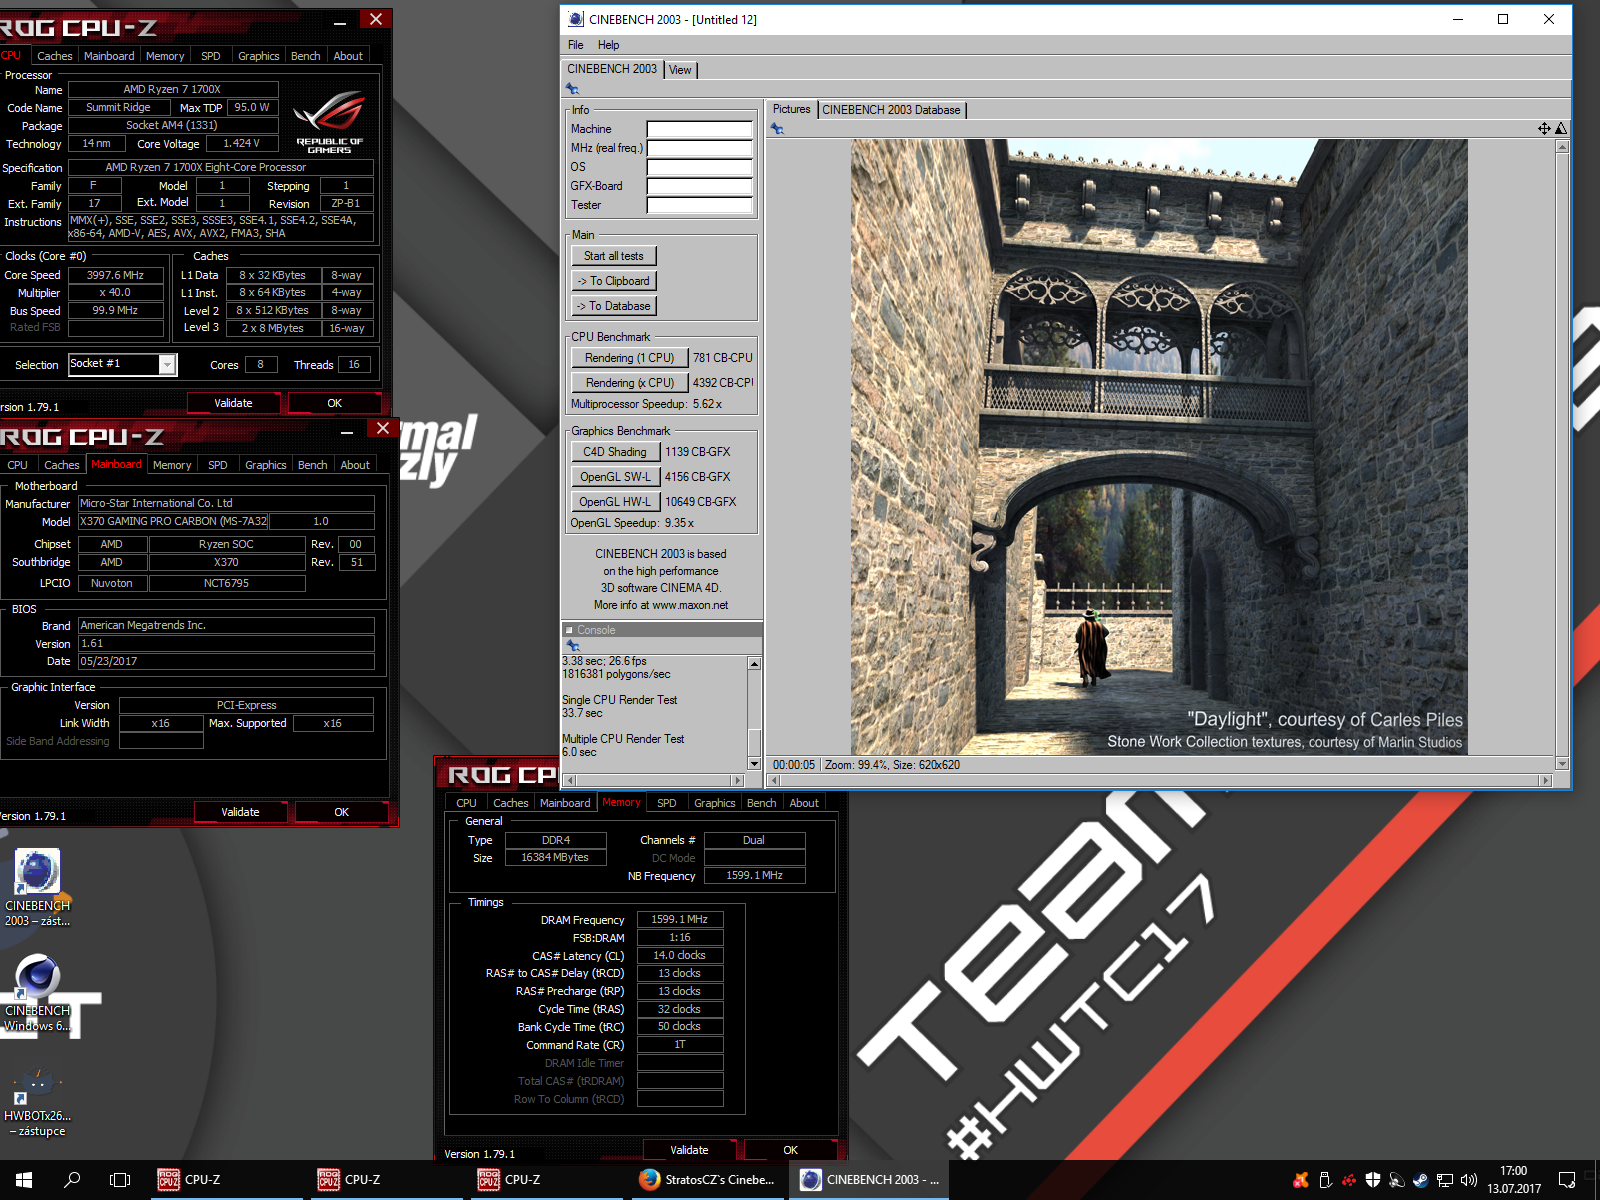The height and width of the screenshot is (1200, 1600).
Task: Open CINEBENCH 2003 Database tab
Action: pos(891,110)
